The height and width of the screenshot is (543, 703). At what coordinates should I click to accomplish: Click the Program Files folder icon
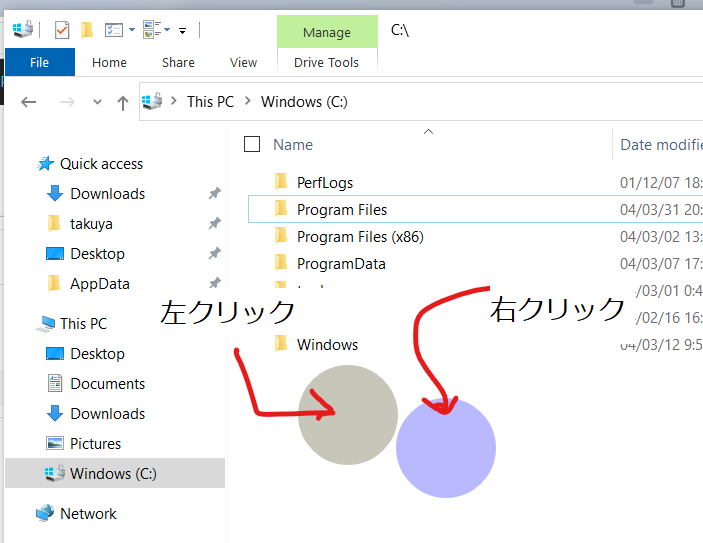[281, 209]
